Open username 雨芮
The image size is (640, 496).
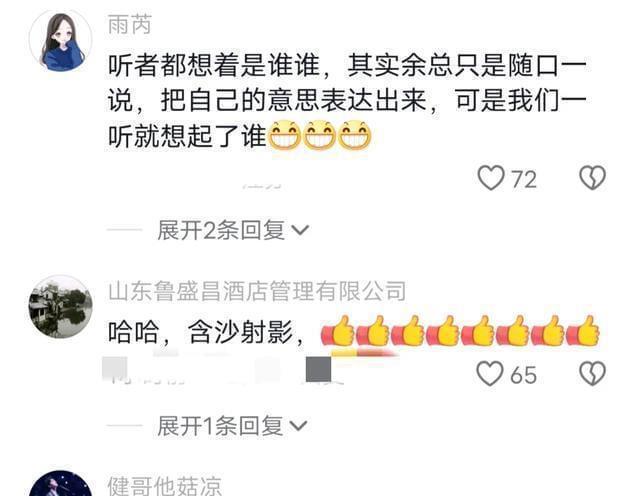129,24
